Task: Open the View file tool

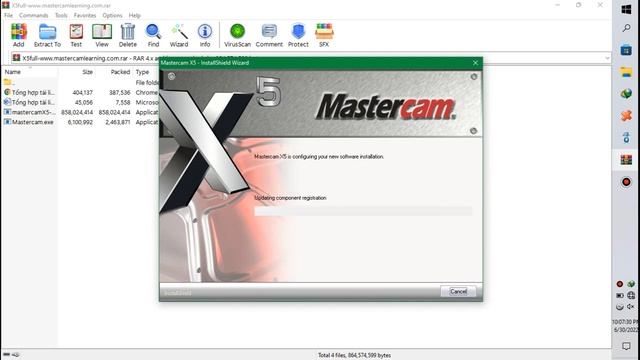Action: [x=102, y=35]
